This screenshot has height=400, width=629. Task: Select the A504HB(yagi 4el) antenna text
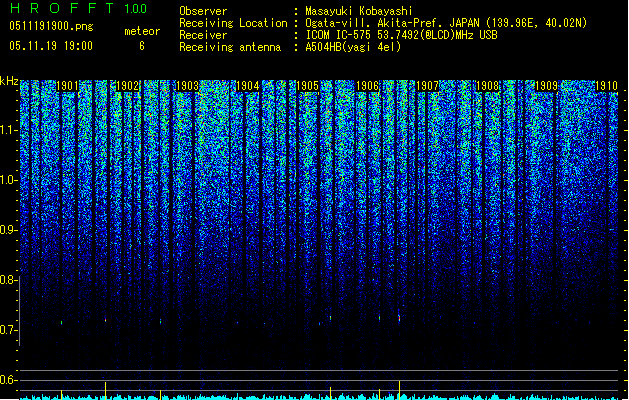[353, 47]
